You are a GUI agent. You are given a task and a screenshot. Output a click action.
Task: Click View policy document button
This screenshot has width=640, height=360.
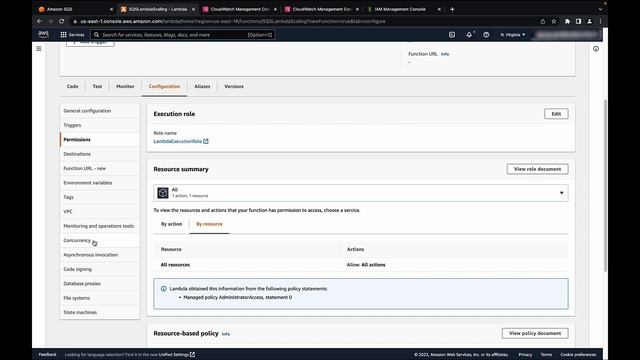coord(535,333)
